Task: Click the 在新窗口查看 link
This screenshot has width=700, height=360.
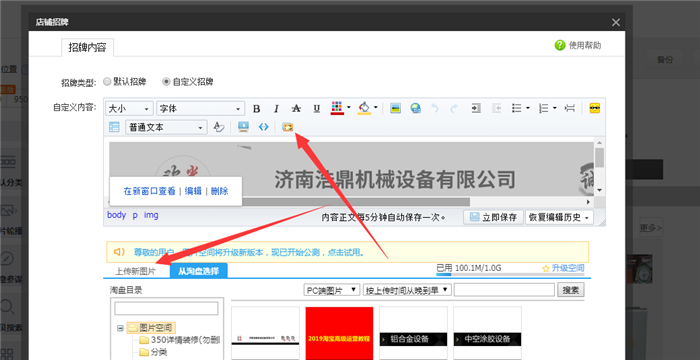Action: click(x=150, y=191)
